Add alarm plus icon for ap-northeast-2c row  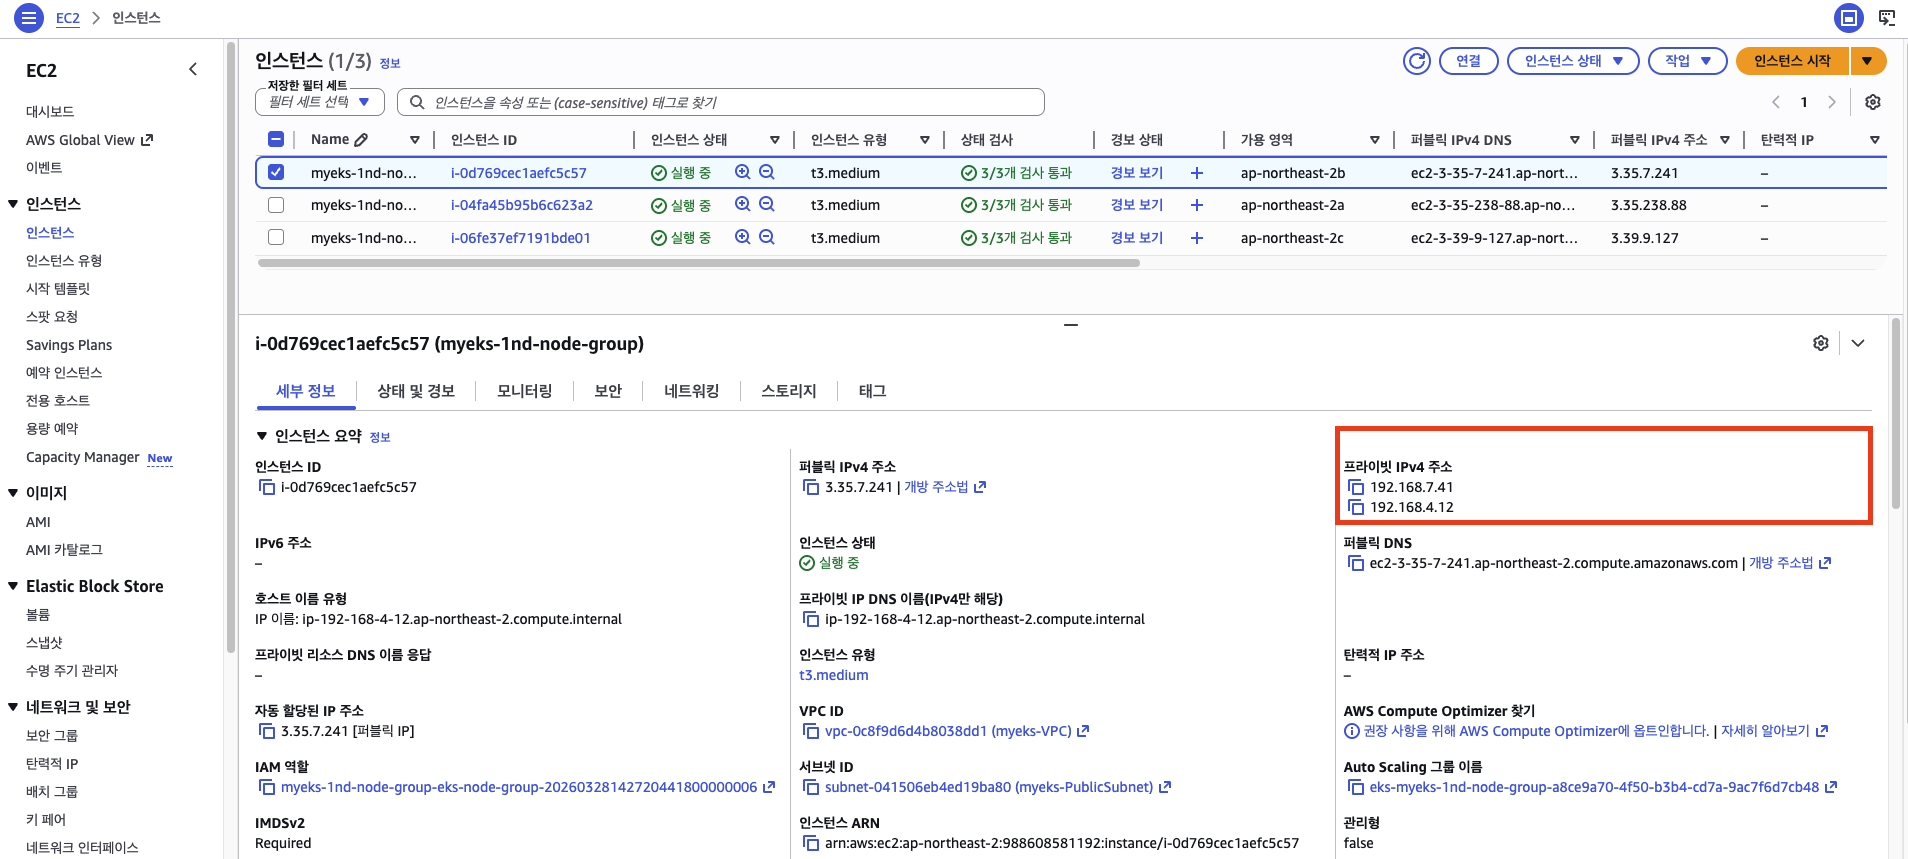point(1196,238)
